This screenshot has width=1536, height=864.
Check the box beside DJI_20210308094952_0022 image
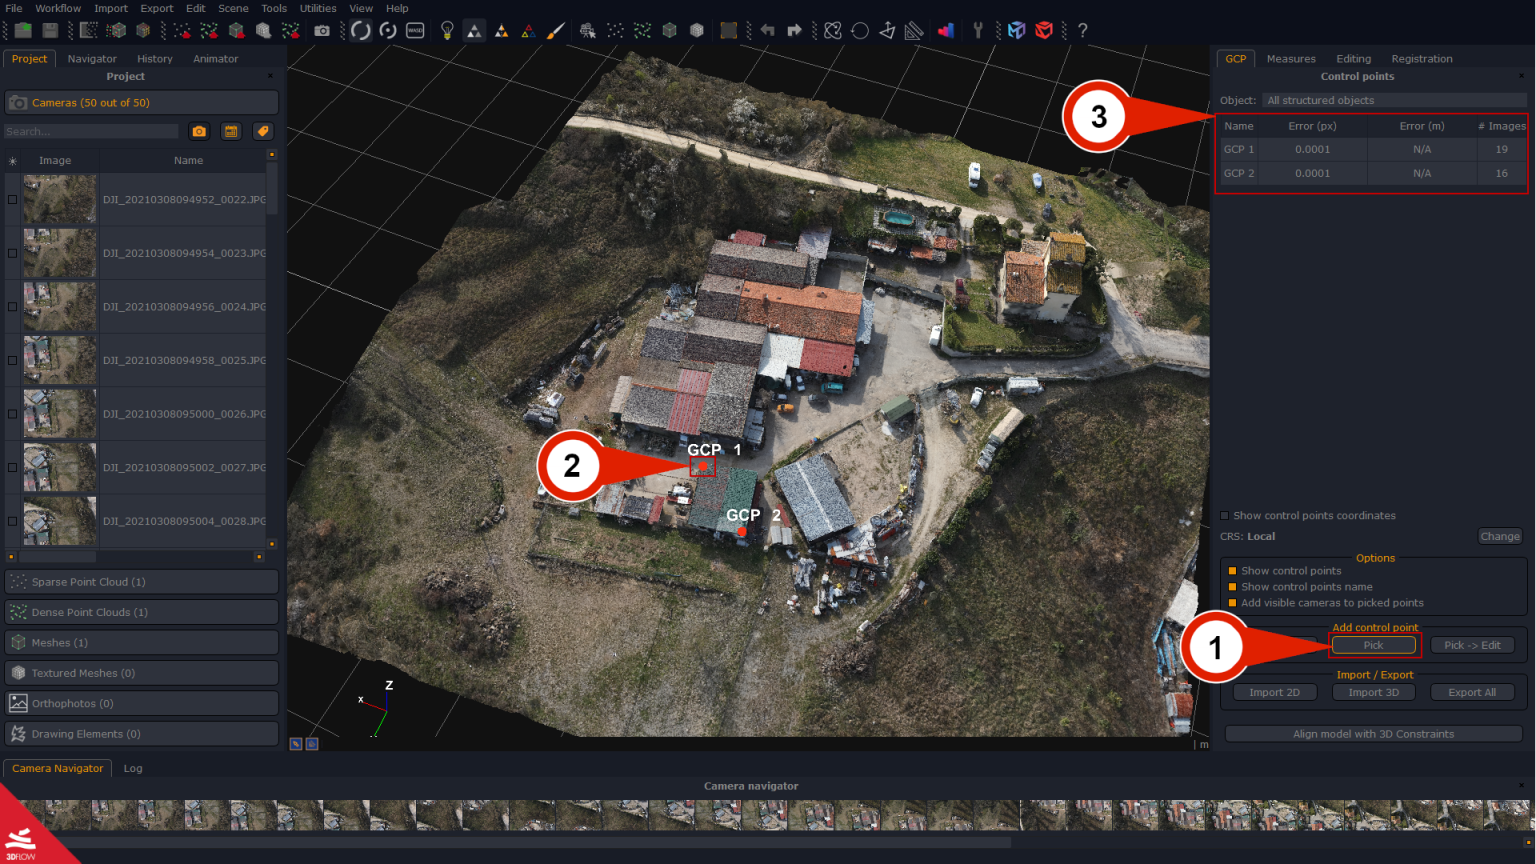click(11, 199)
